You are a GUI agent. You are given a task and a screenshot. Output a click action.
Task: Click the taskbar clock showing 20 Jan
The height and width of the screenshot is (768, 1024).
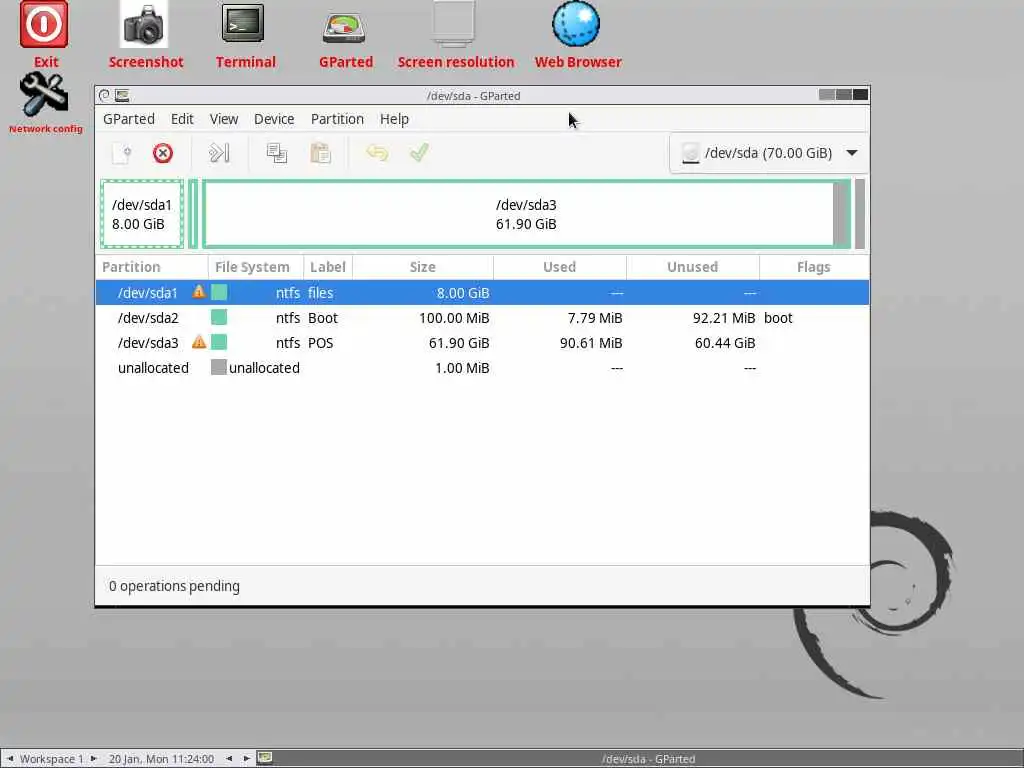tap(161, 758)
